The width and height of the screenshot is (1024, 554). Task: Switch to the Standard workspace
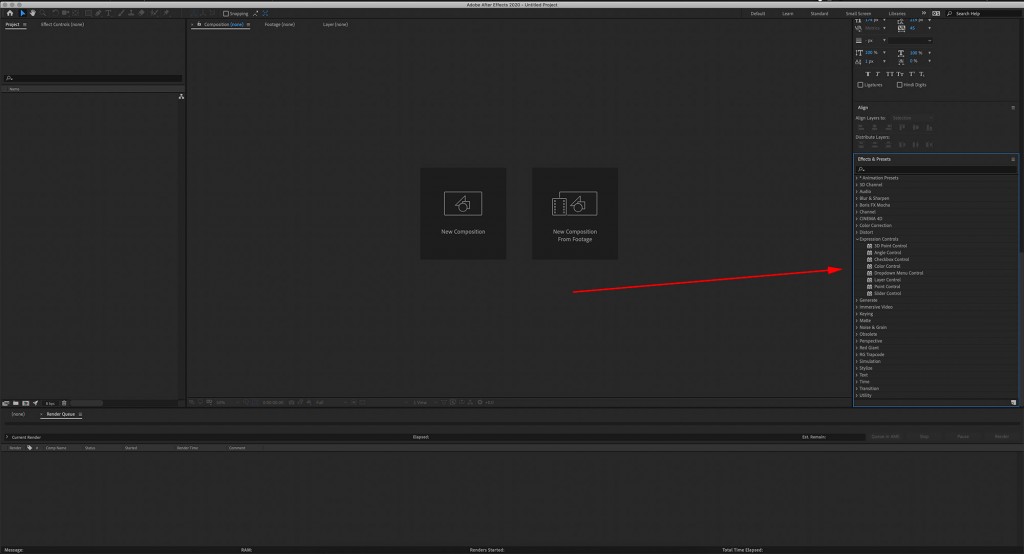coord(819,13)
